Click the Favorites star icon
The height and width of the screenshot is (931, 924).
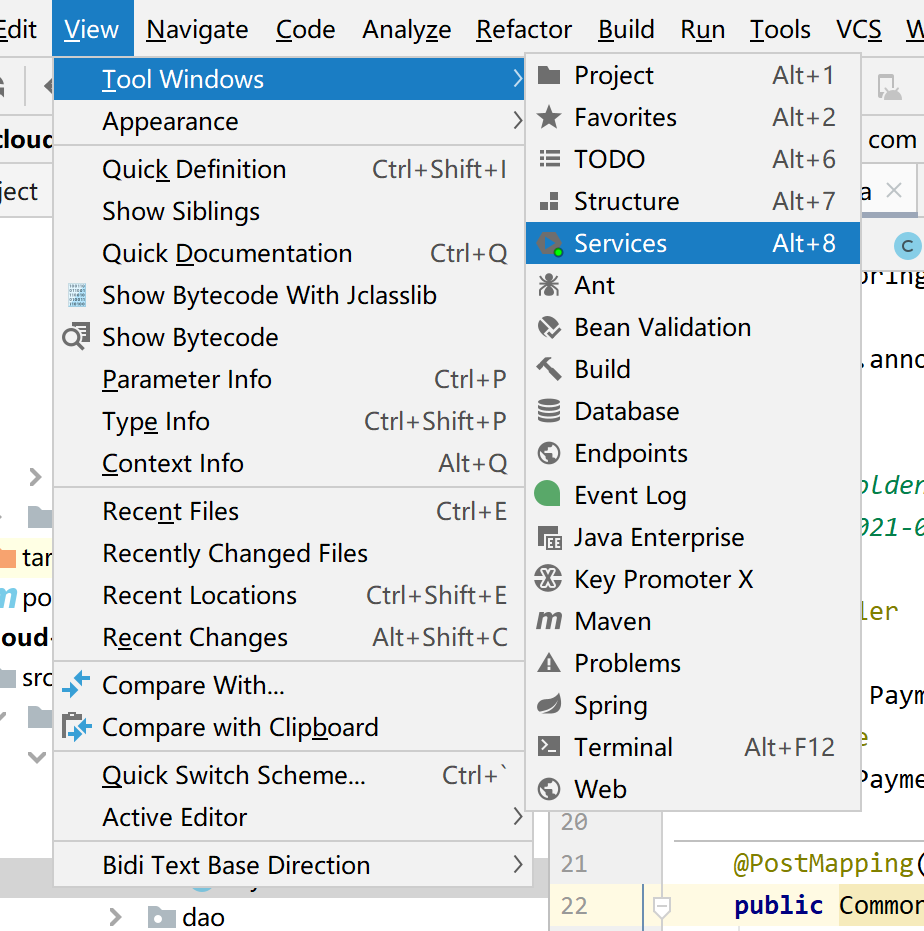pyautogui.click(x=549, y=117)
